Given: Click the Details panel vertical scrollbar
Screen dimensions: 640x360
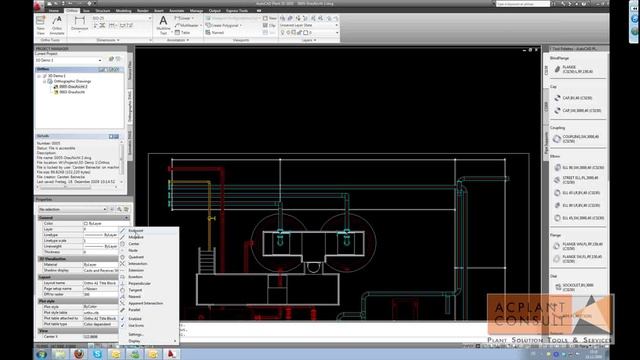Looking at the screenshot, I should coord(121,161).
